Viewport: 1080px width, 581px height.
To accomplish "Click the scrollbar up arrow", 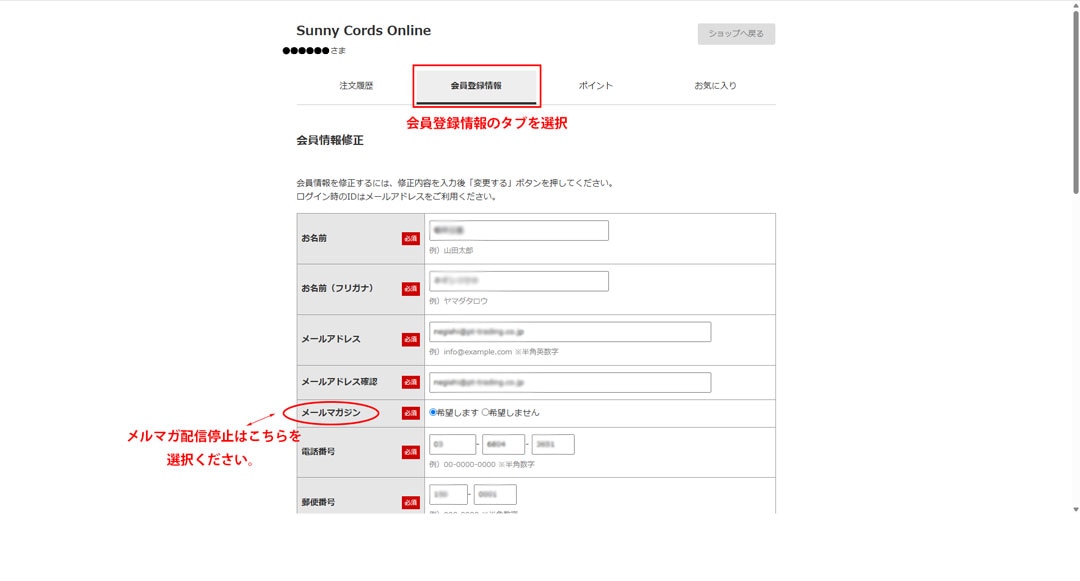I will pyautogui.click(x=1075, y=6).
